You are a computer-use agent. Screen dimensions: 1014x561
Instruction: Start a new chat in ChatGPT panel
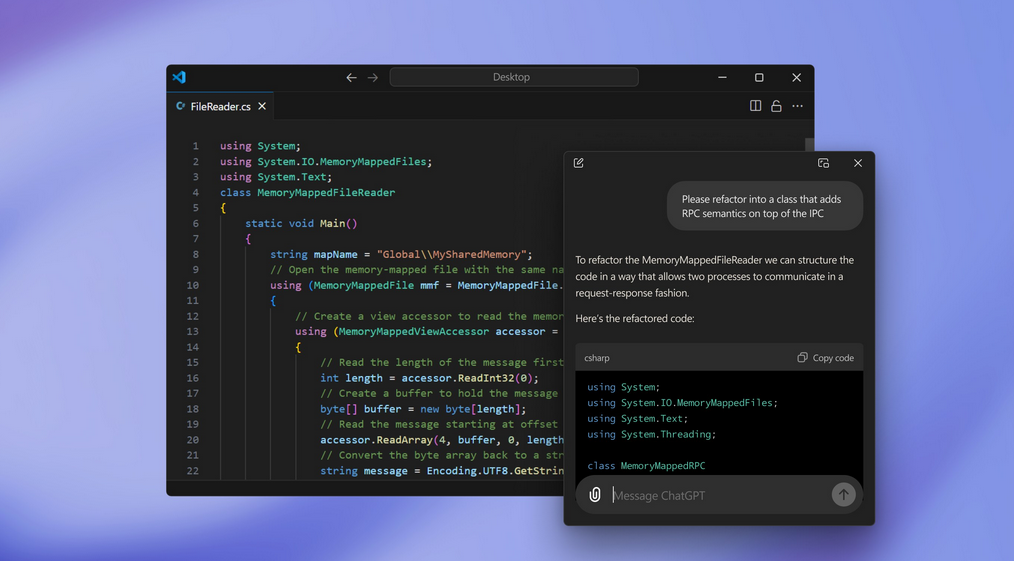pos(579,163)
